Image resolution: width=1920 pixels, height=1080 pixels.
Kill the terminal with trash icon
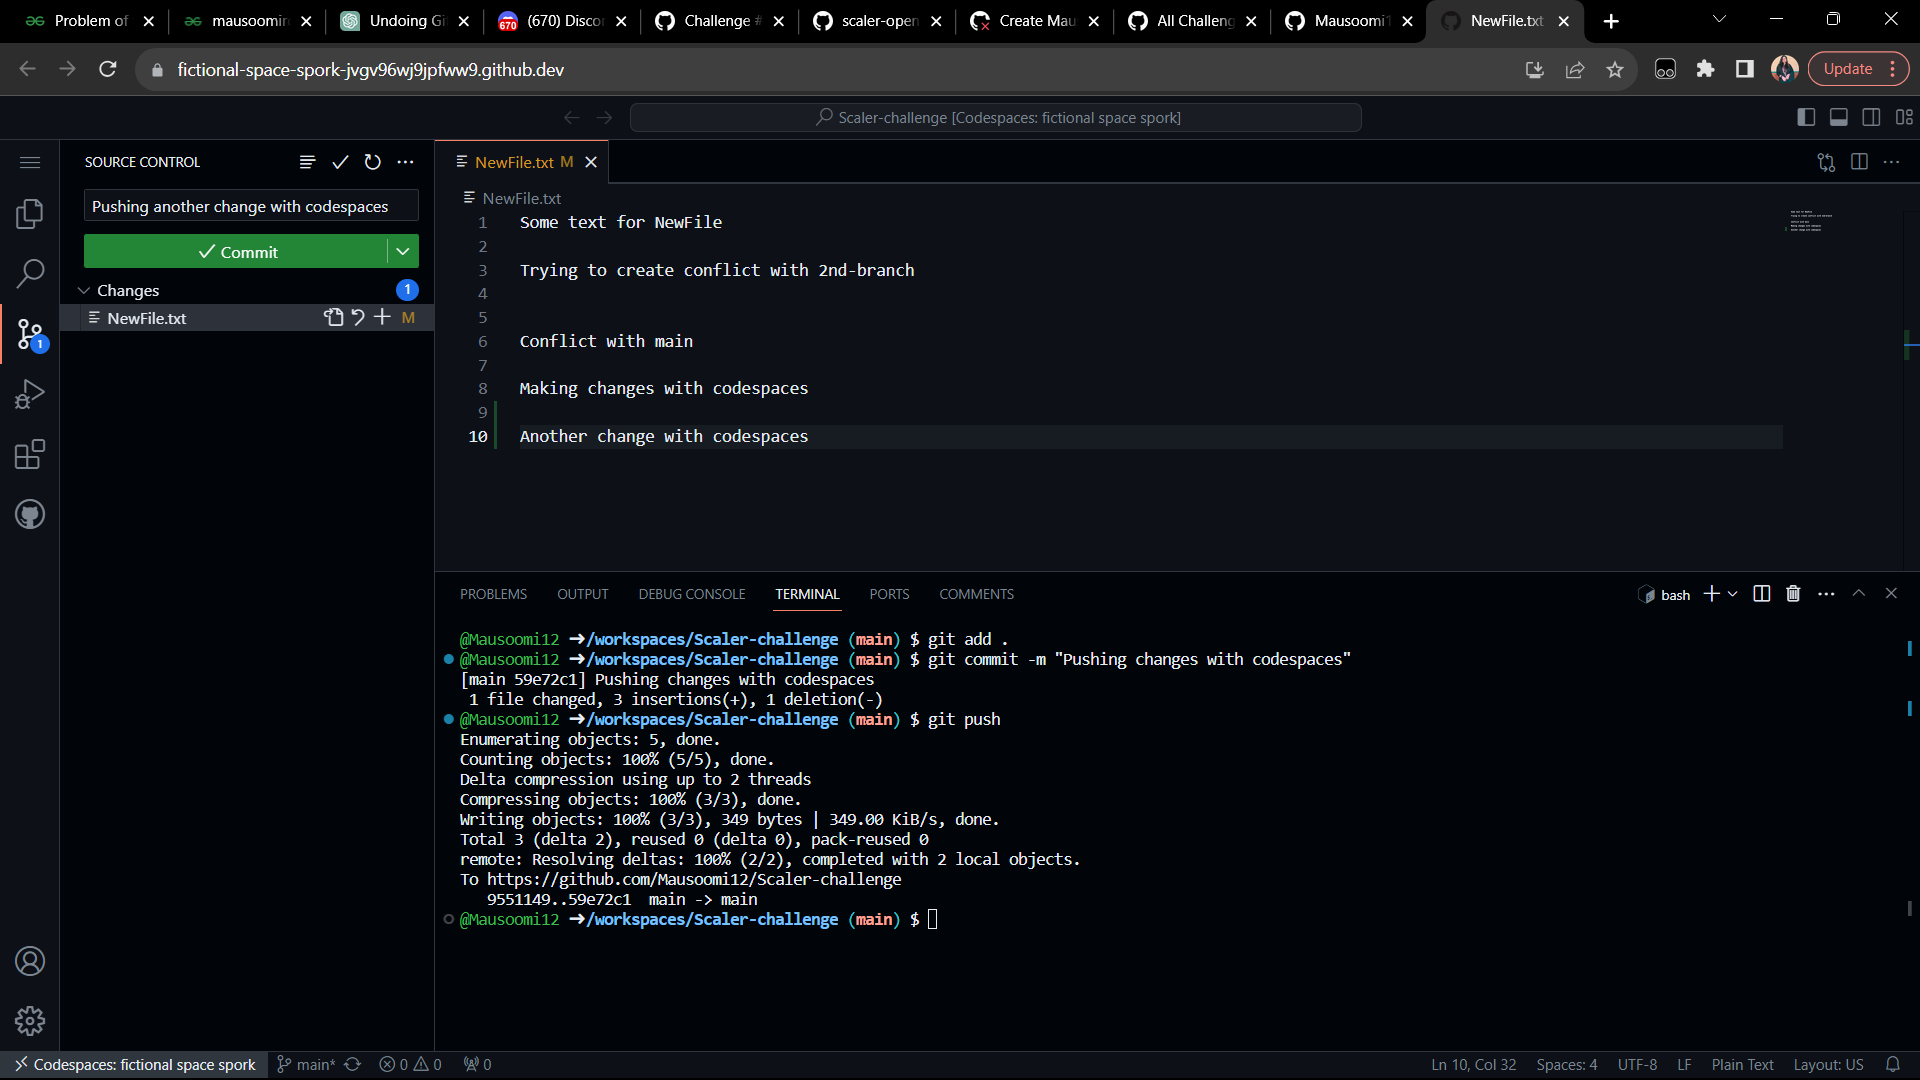(1791, 593)
